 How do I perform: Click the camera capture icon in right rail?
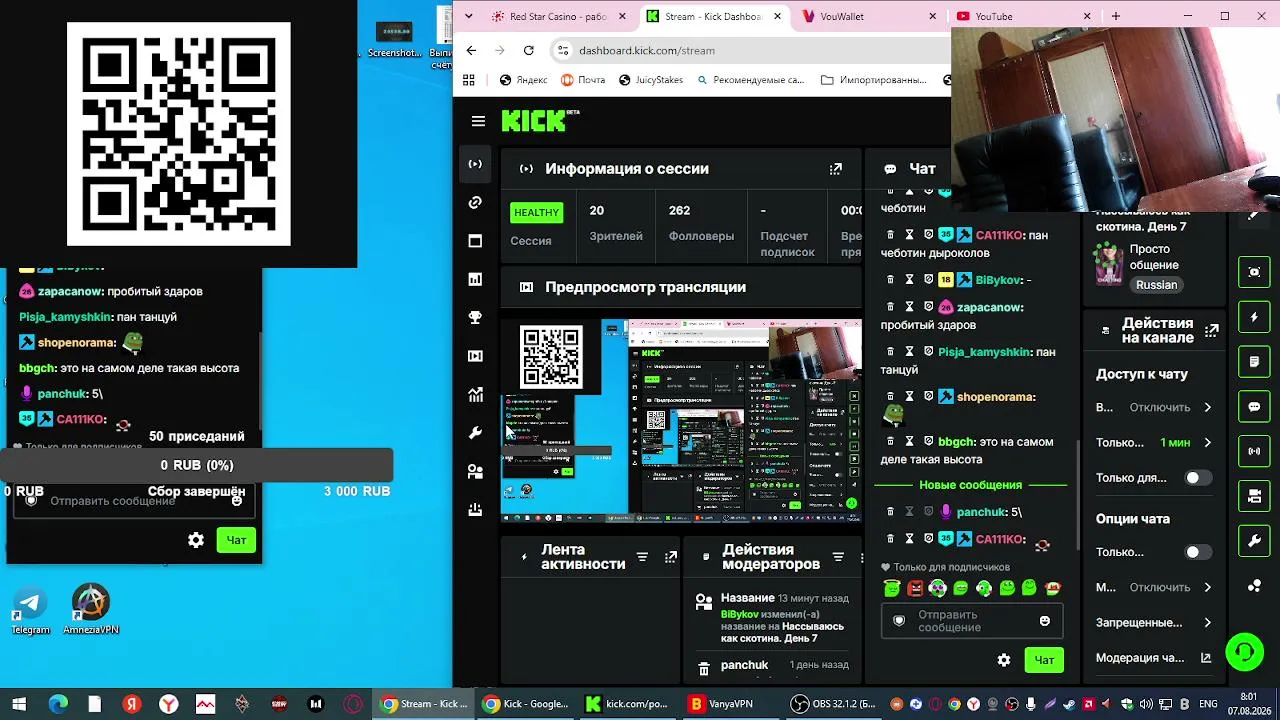tap(1254, 272)
